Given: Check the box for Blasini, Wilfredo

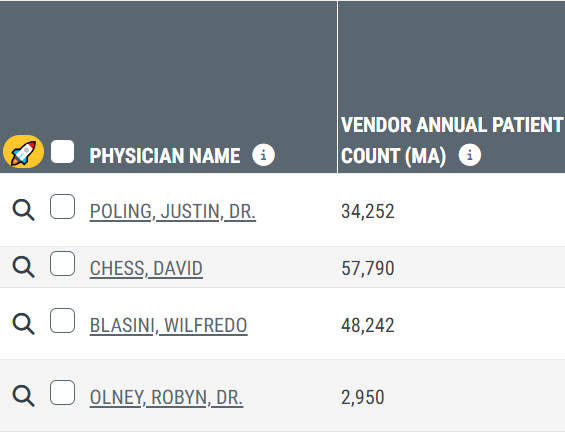Looking at the screenshot, I should [63, 320].
